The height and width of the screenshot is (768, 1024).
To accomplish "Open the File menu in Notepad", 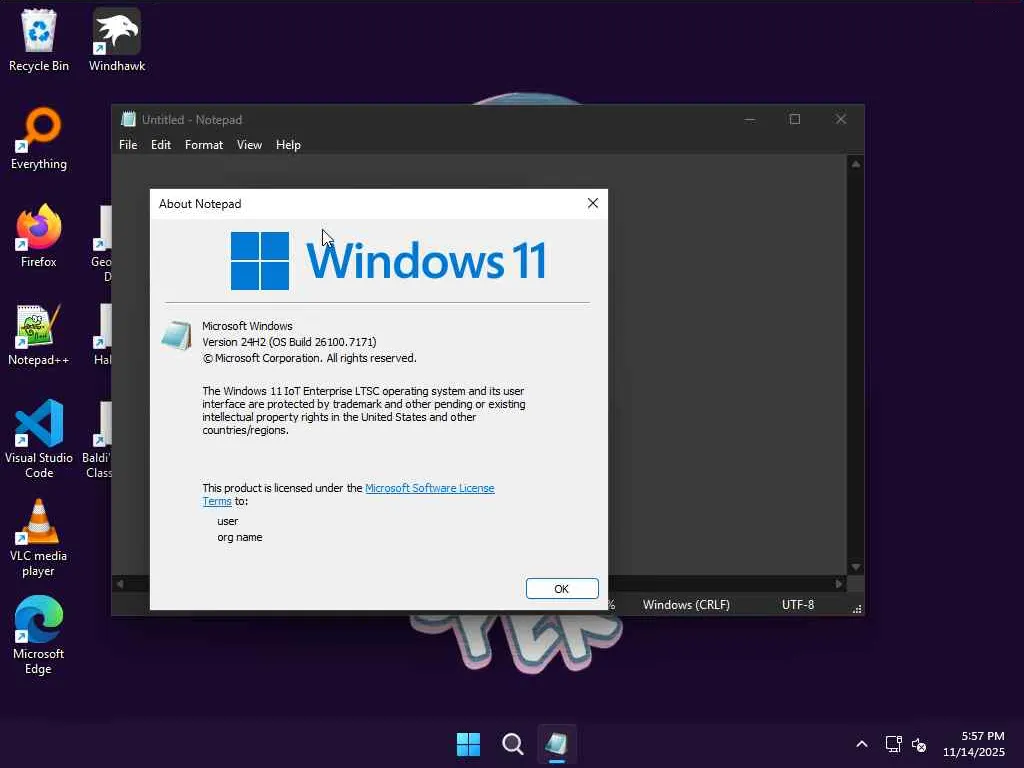I will pos(128,145).
